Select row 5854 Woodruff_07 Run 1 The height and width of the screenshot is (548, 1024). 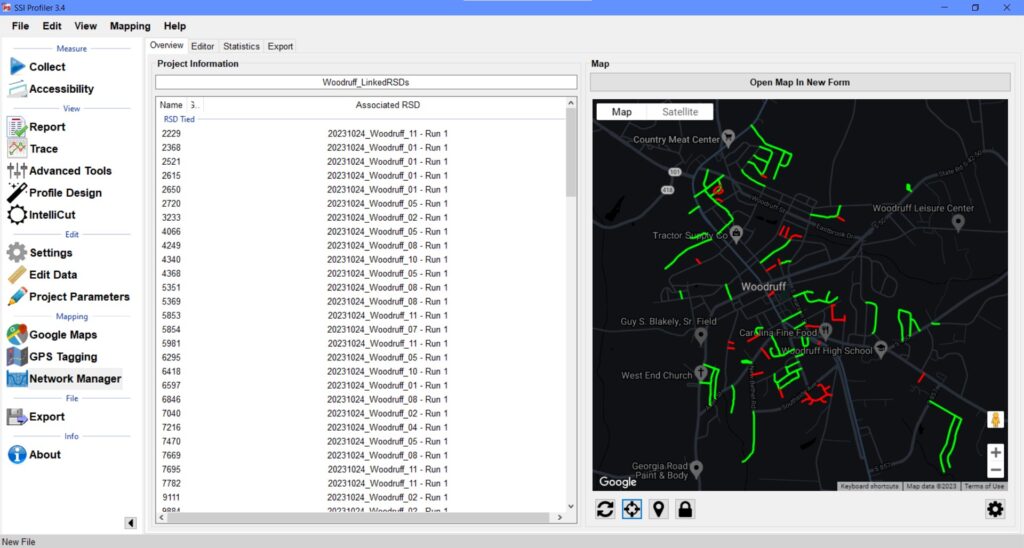click(x=360, y=329)
